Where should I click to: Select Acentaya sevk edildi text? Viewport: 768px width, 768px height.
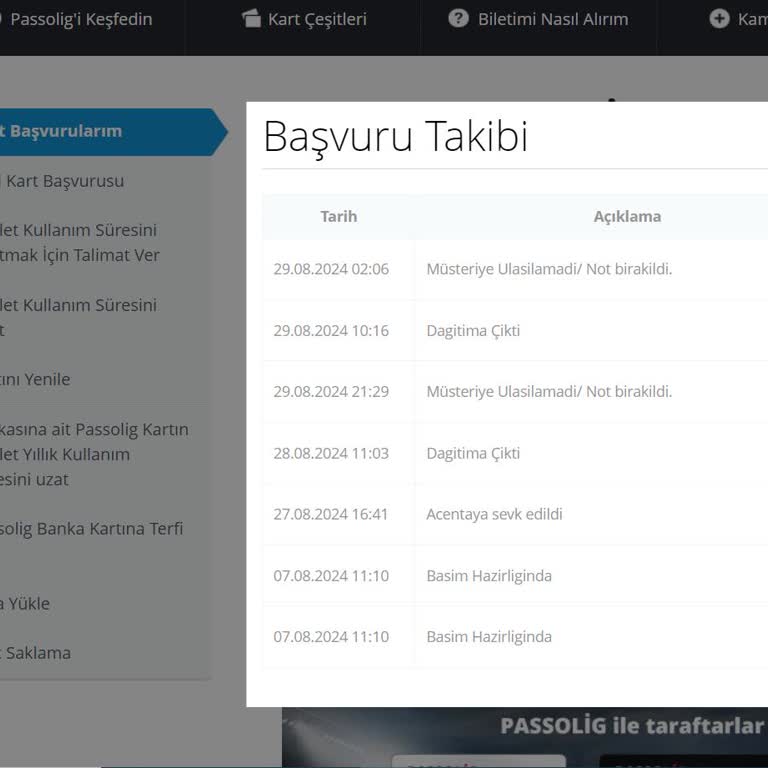(494, 514)
